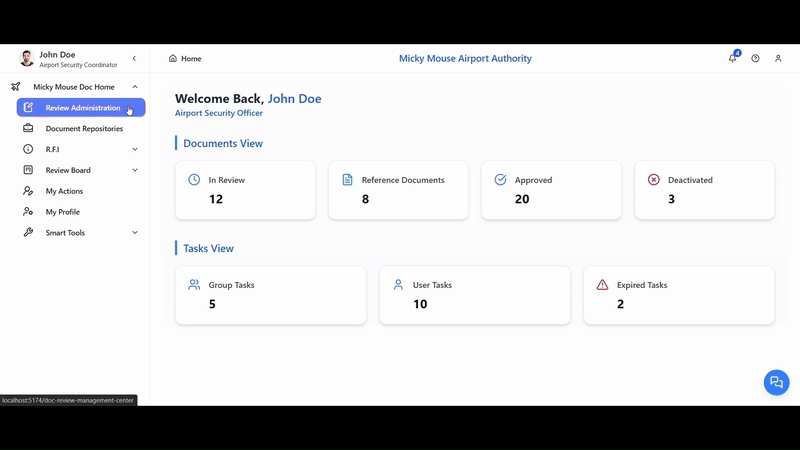The width and height of the screenshot is (800, 450).
Task: Open Smart Tools label in sidebar
Action: [65, 233]
